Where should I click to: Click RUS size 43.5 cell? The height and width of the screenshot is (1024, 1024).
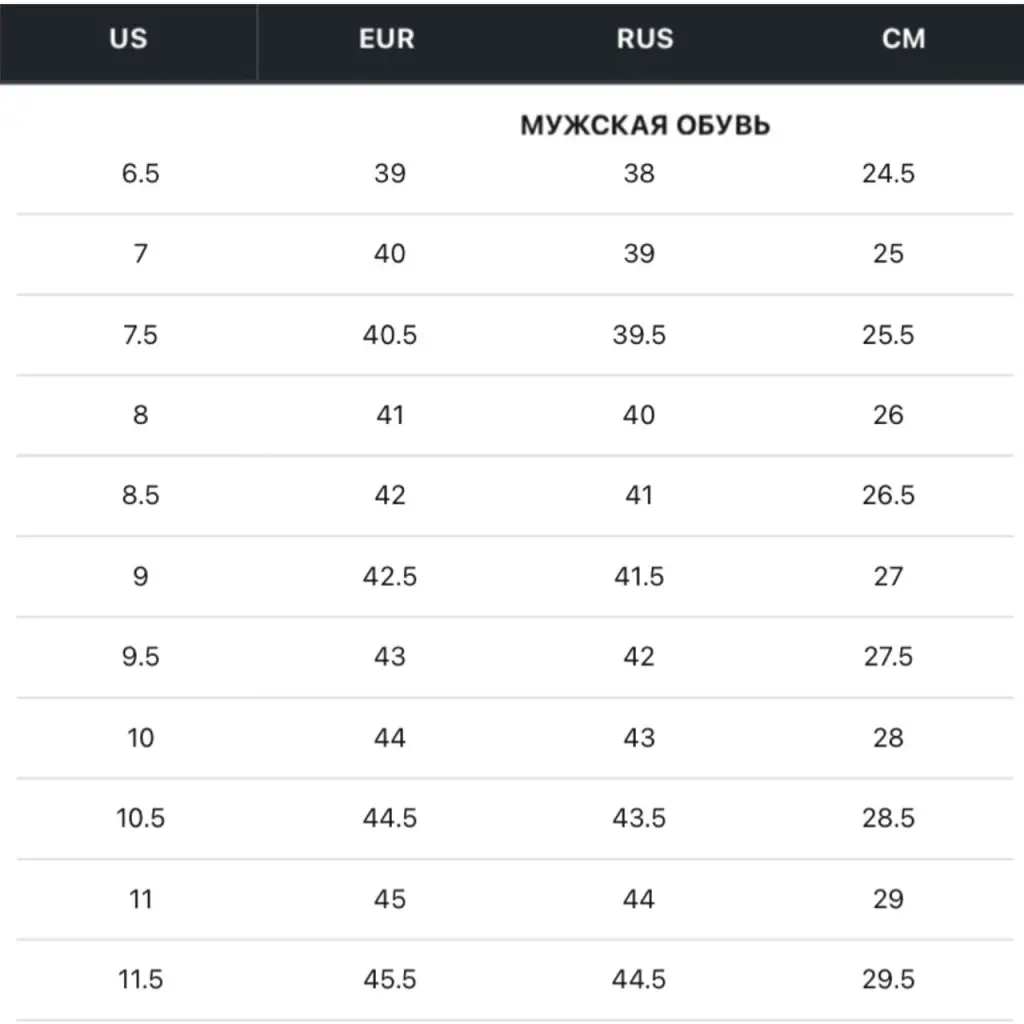click(639, 819)
